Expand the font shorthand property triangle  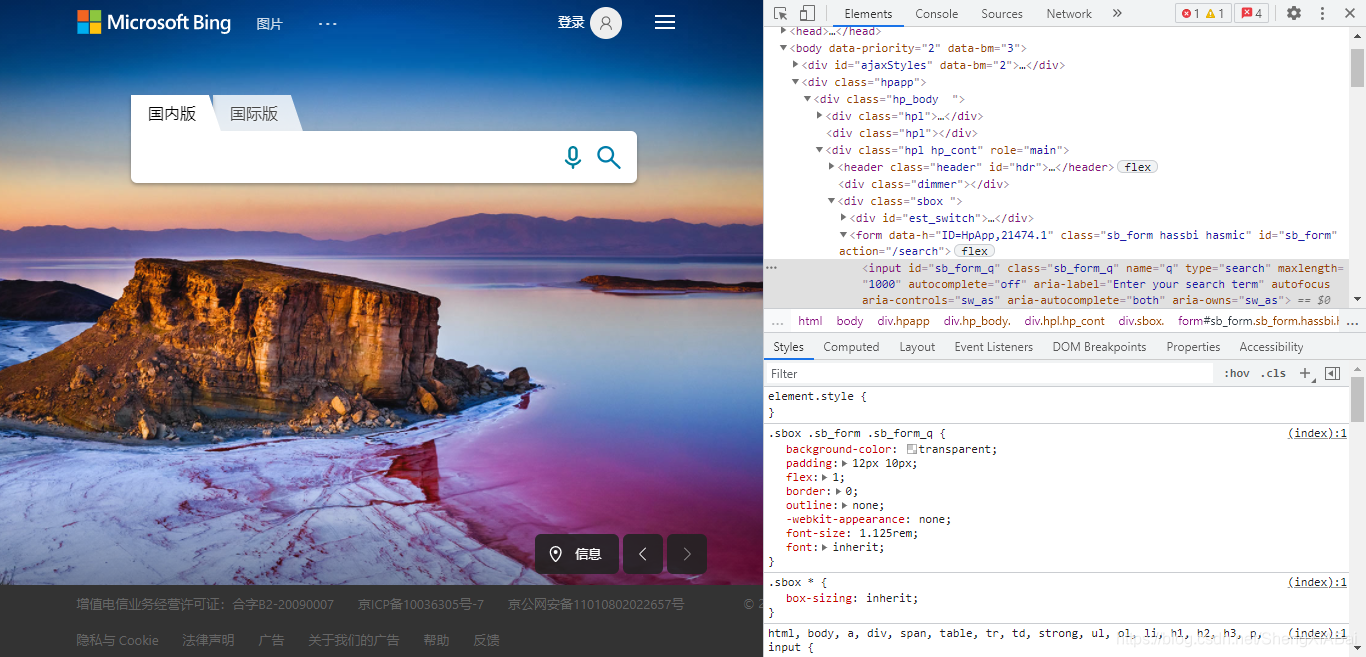[x=825, y=548]
